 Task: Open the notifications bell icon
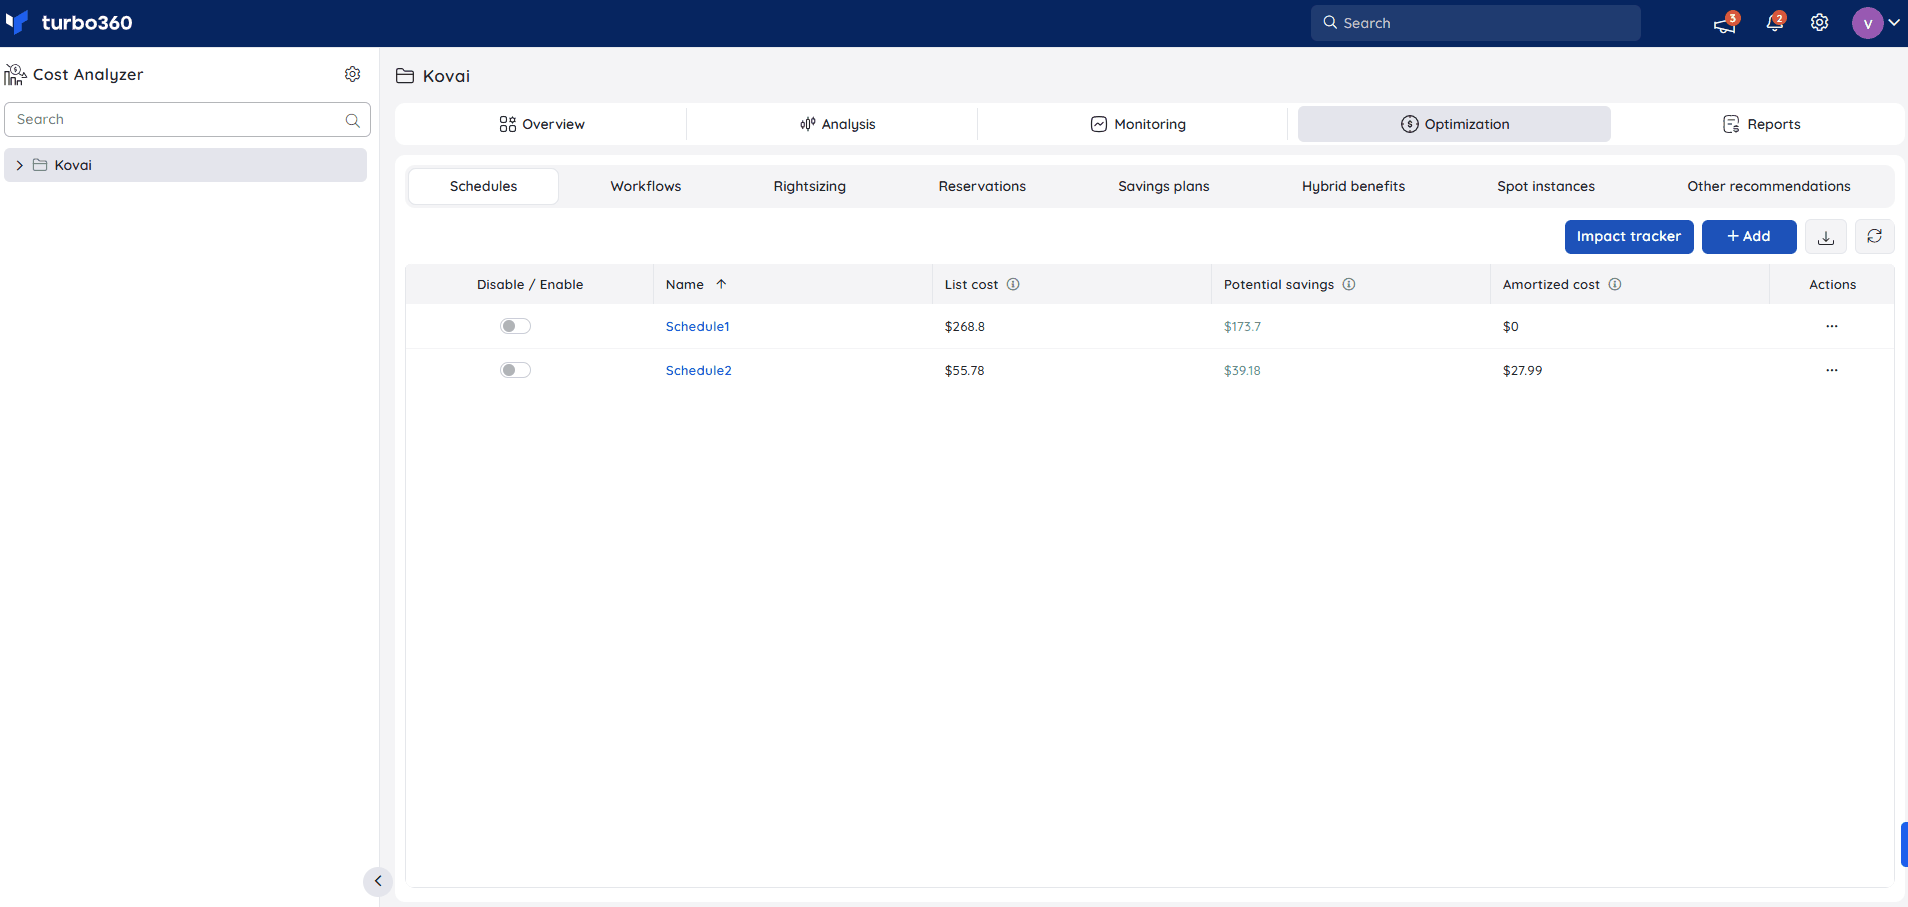click(1775, 22)
